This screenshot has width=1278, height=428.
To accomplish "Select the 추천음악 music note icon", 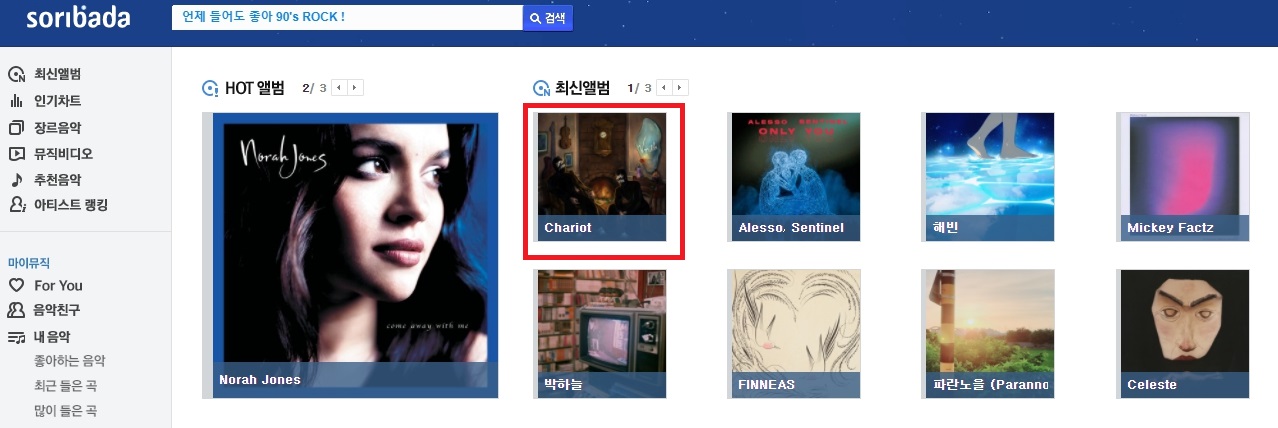I will [x=16, y=180].
